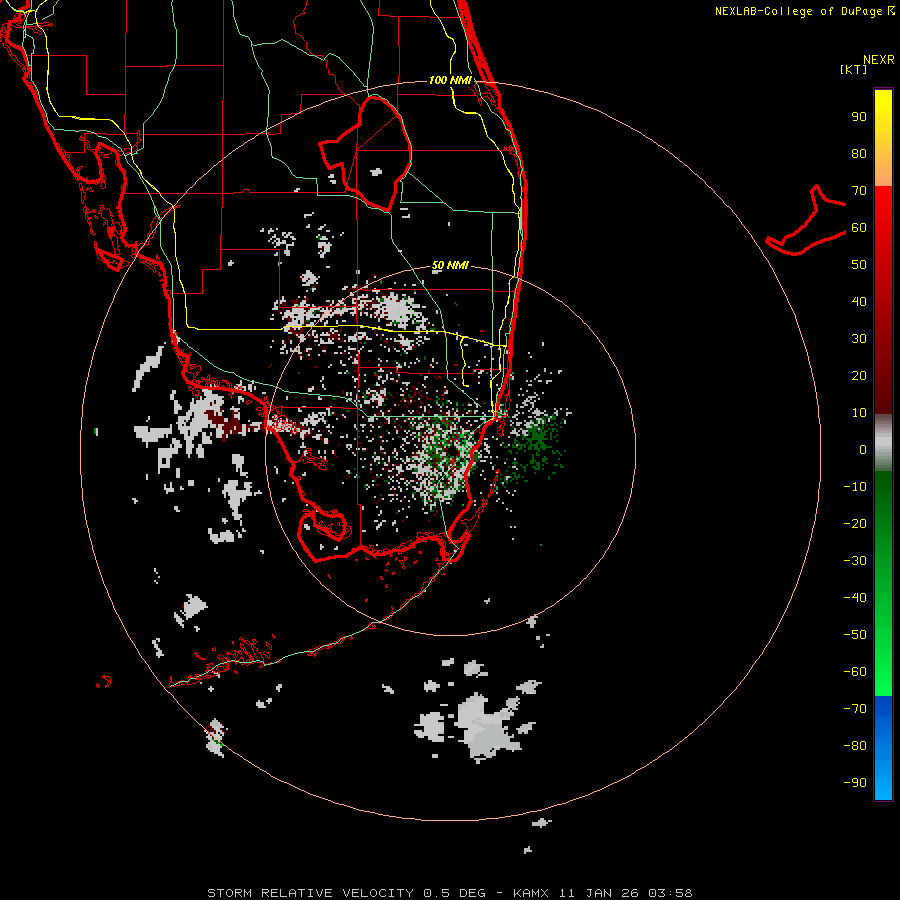Screen dimensions: 900x900
Task: Click the positive '40' scale value
Action: click(859, 301)
